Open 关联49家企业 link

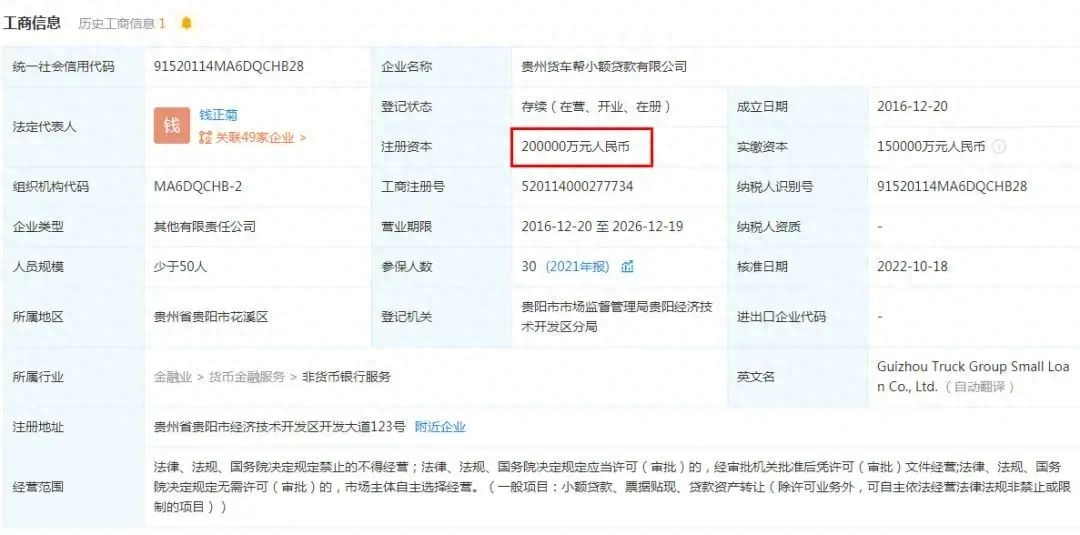click(x=261, y=138)
